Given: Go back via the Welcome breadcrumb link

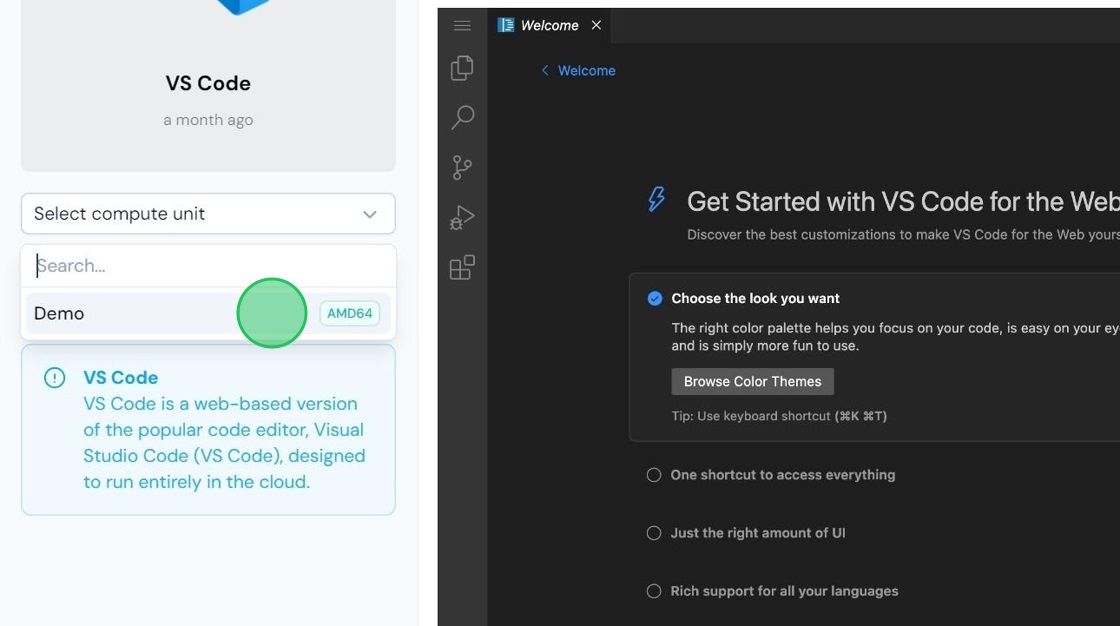Looking at the screenshot, I should (x=578, y=71).
